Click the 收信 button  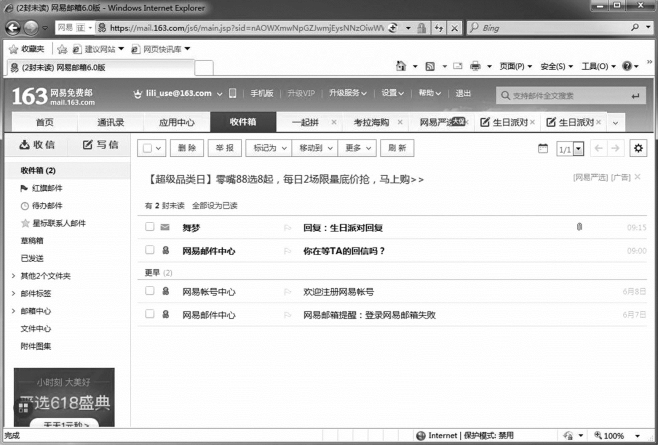(37, 145)
